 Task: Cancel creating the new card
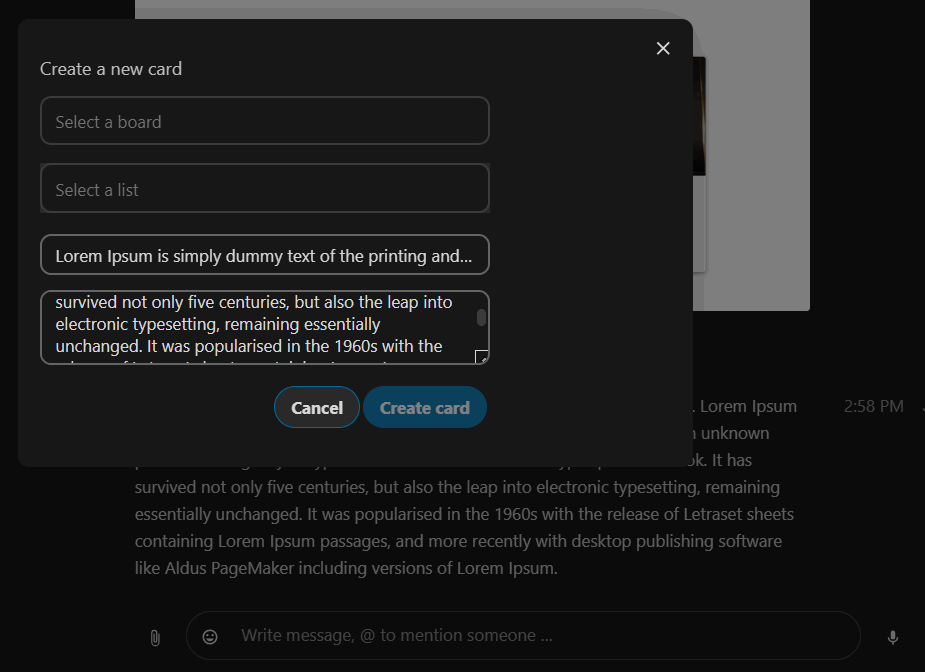[x=317, y=408]
